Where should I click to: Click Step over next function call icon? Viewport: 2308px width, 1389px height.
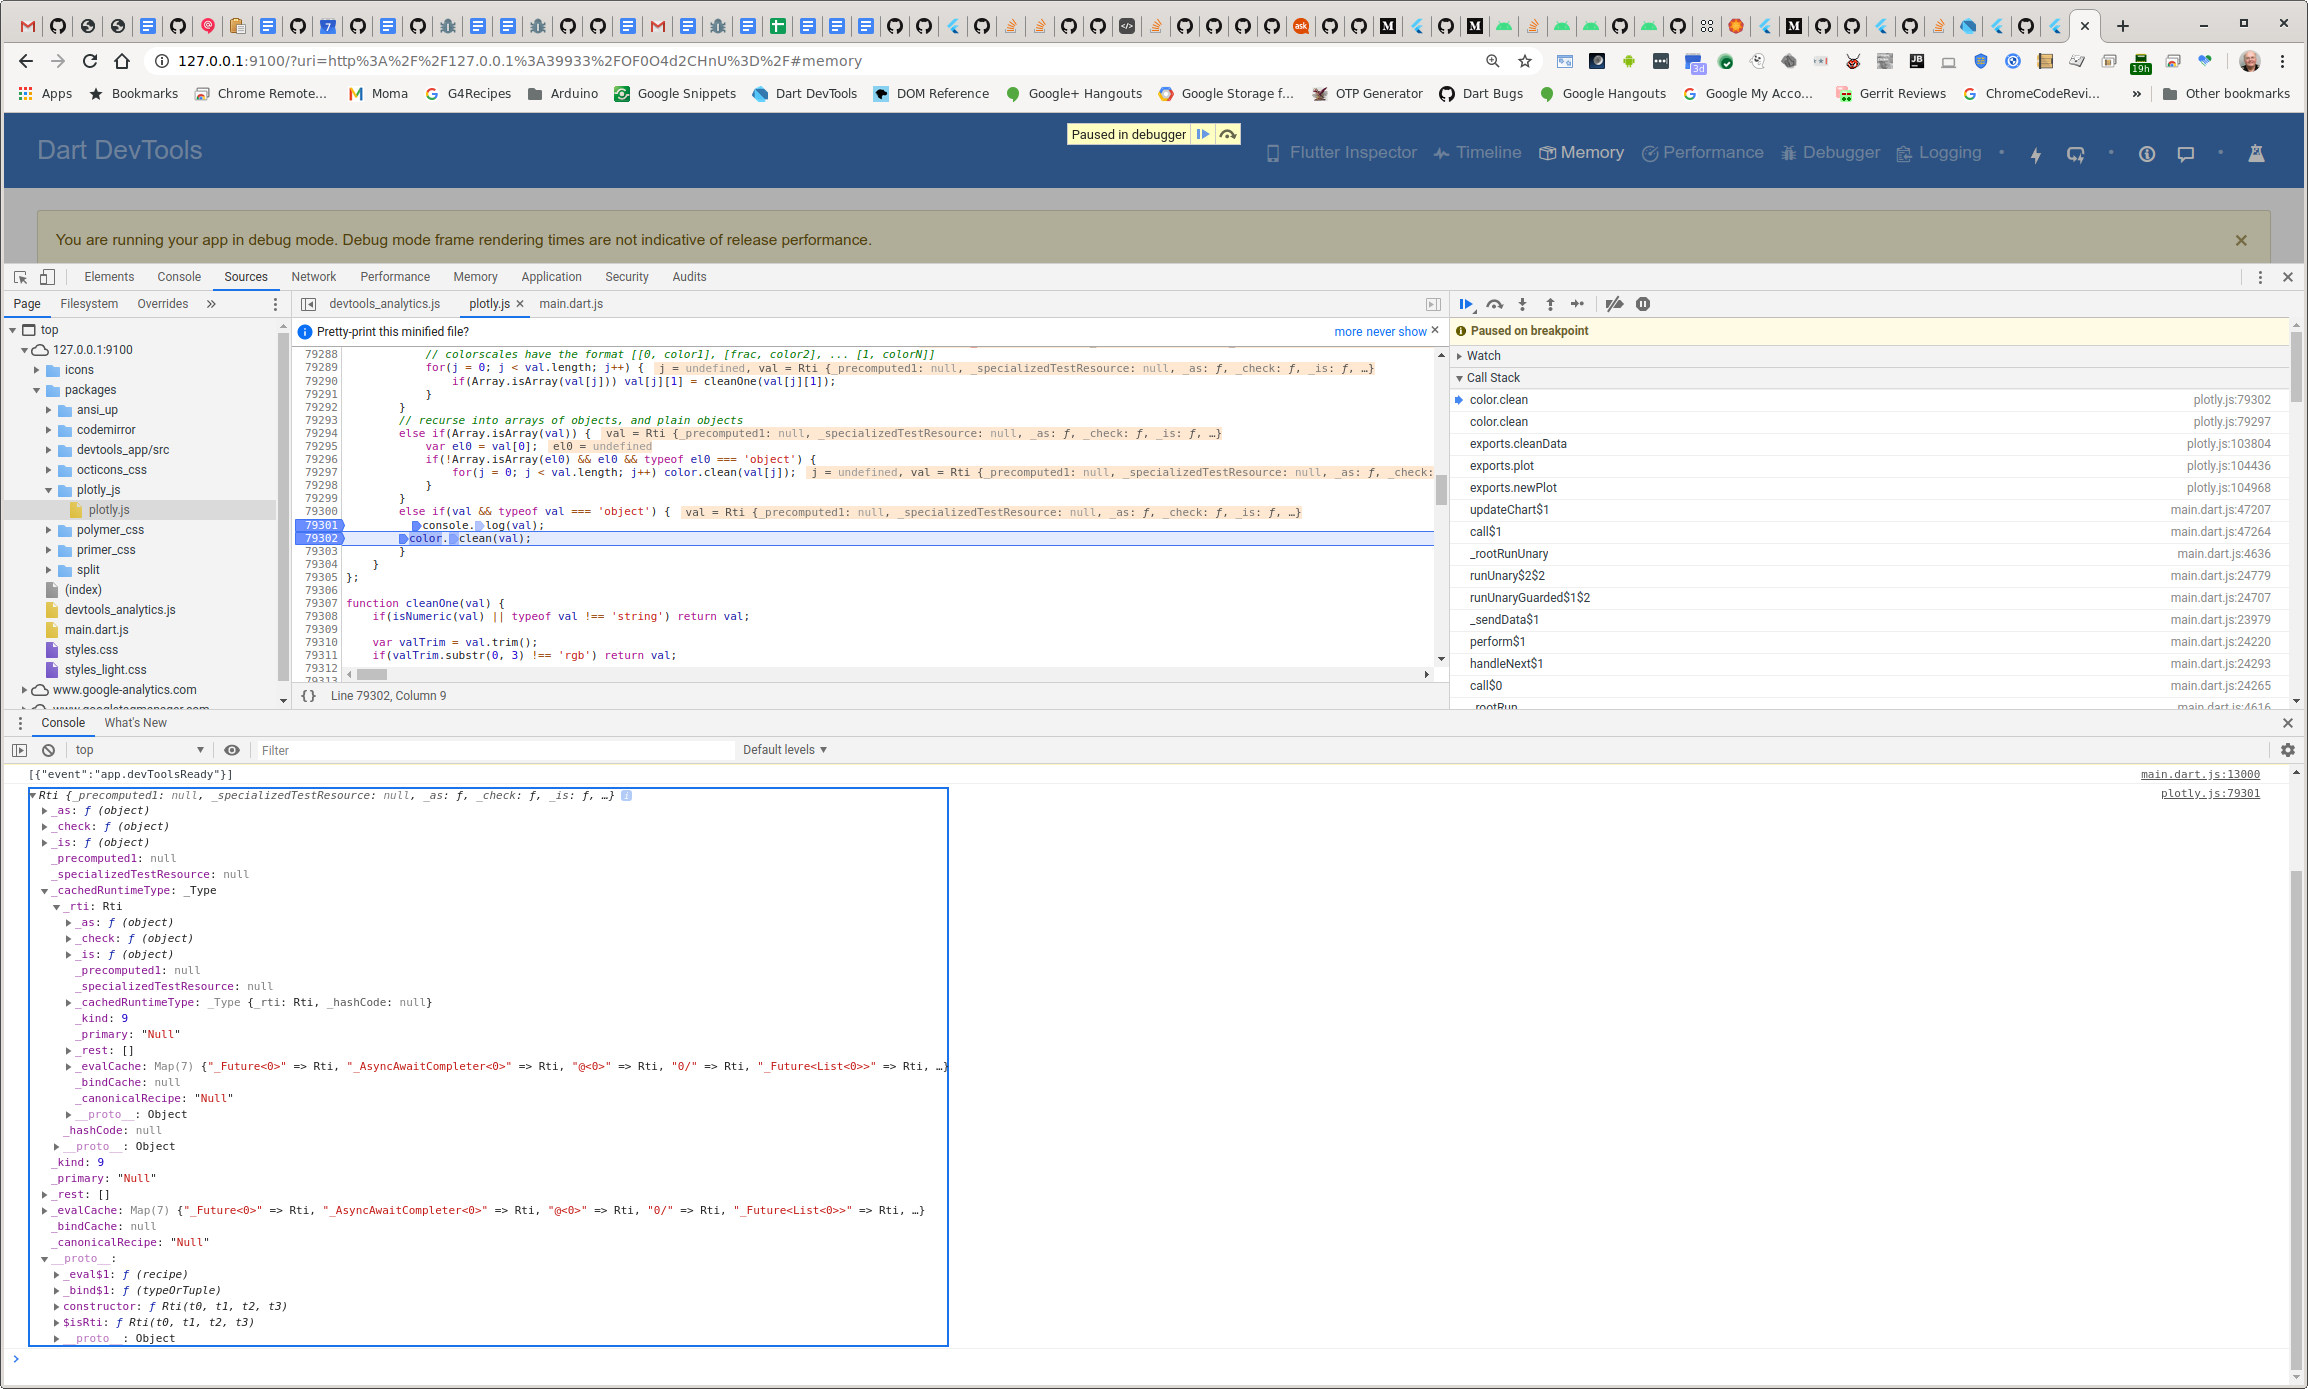[1495, 304]
